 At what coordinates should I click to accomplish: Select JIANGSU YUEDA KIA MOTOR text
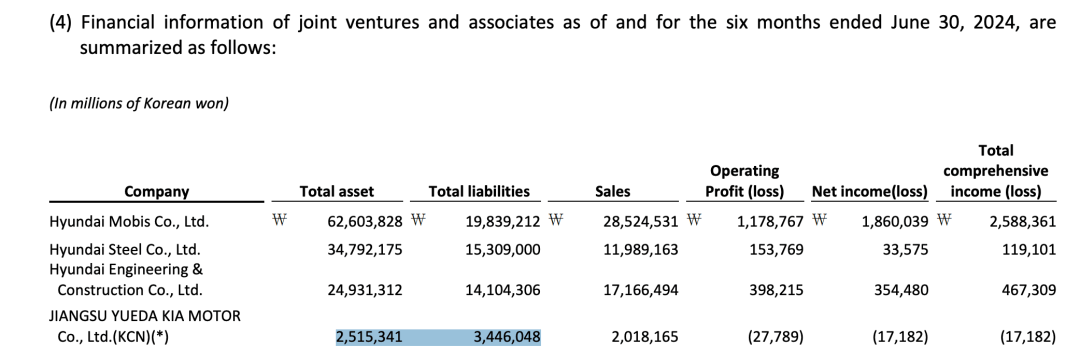coord(145,316)
